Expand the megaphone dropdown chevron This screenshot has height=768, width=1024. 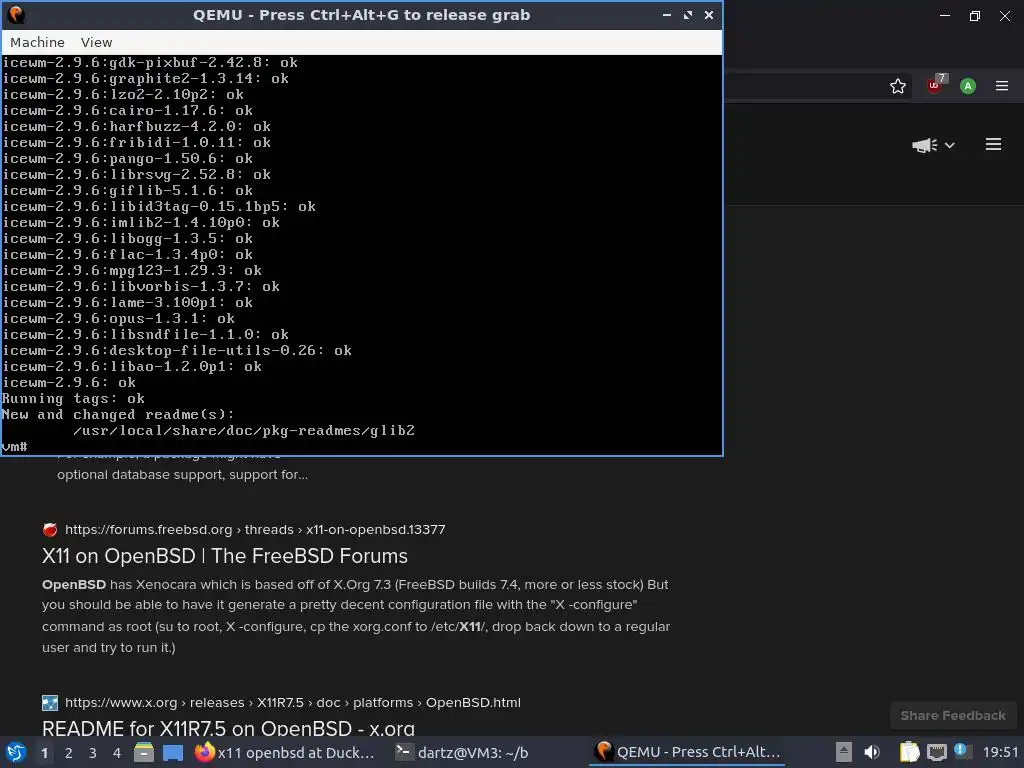(950, 145)
